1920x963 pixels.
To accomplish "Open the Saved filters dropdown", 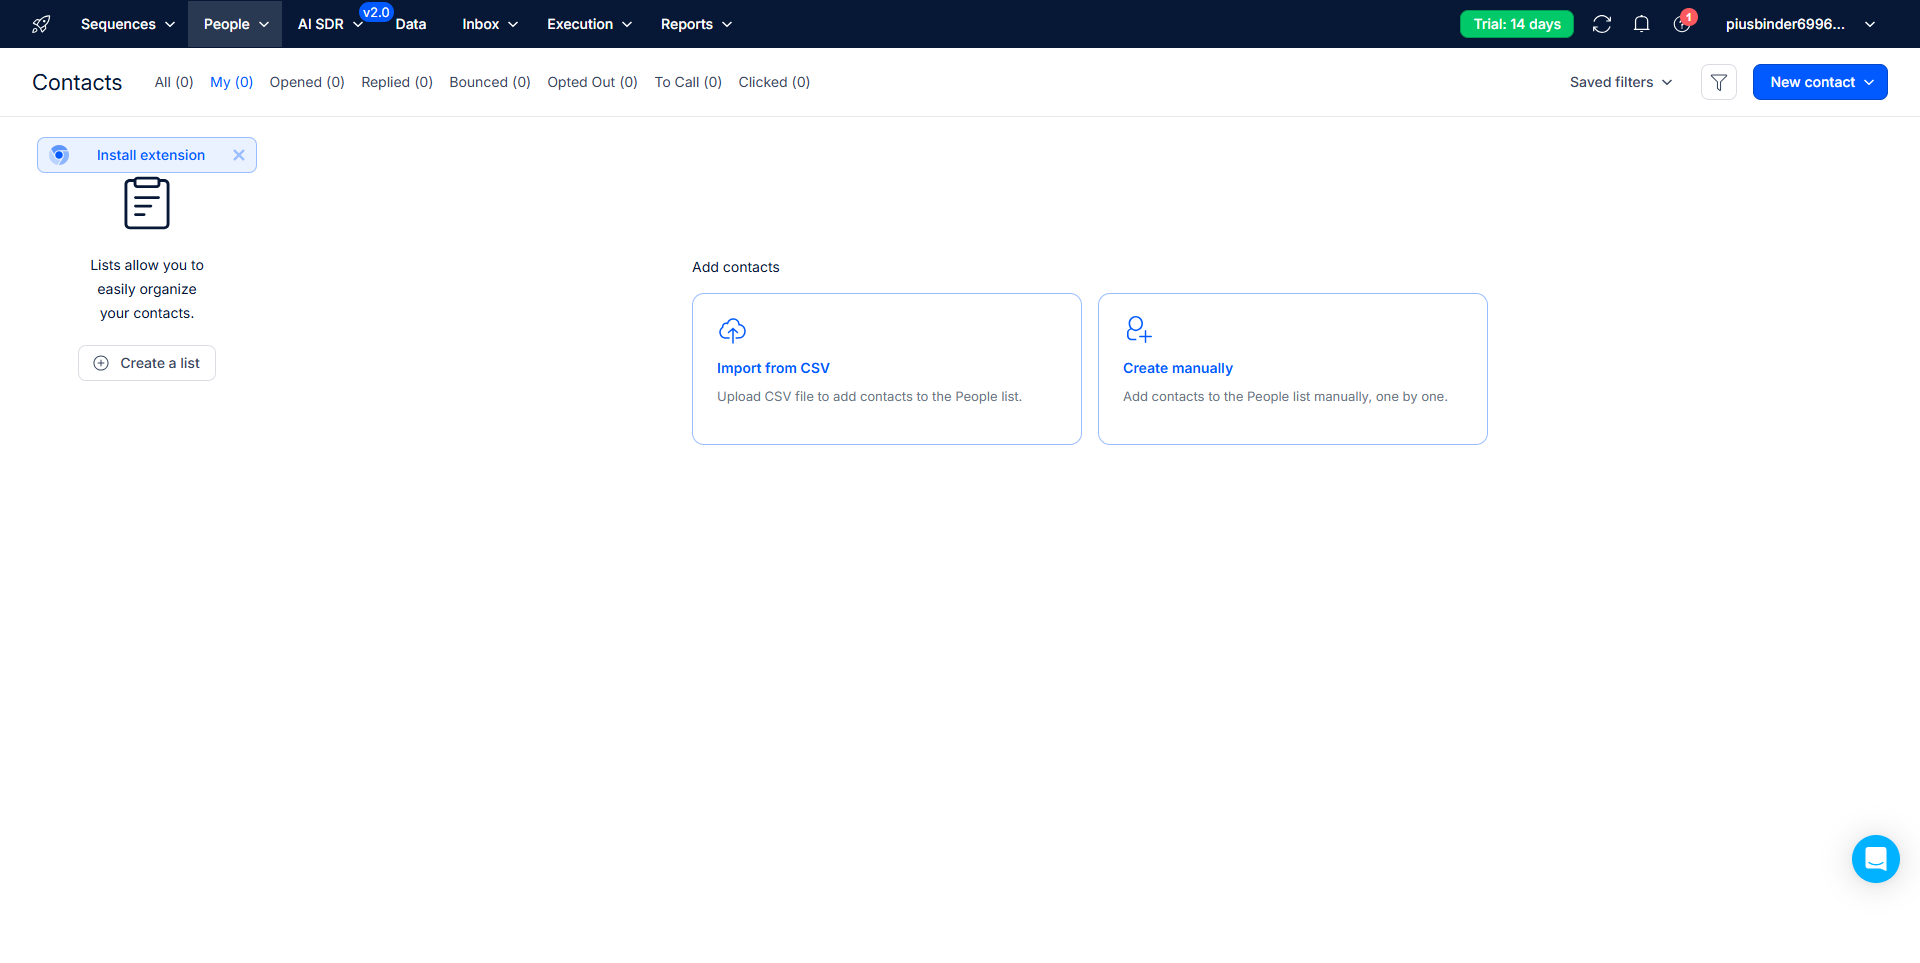I will click(1620, 82).
